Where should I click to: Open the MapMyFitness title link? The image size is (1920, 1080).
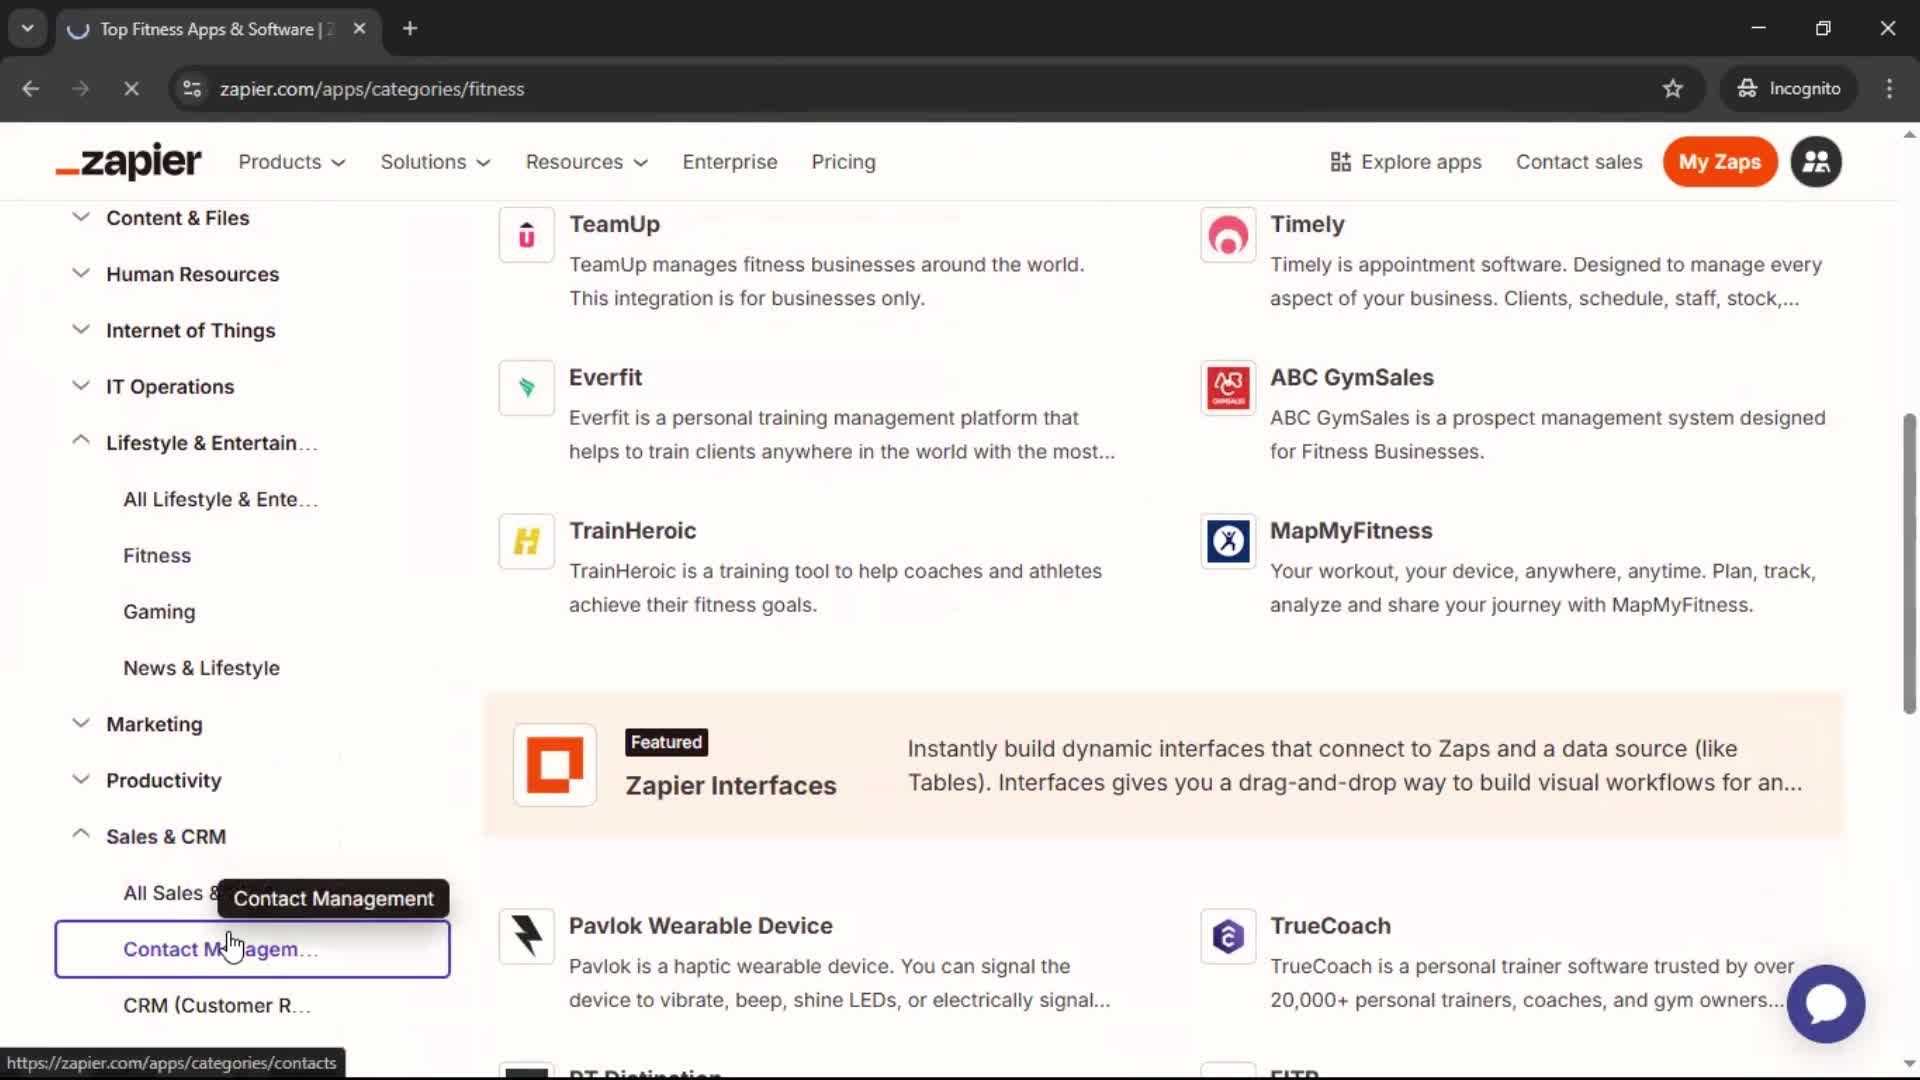pyautogui.click(x=1351, y=530)
